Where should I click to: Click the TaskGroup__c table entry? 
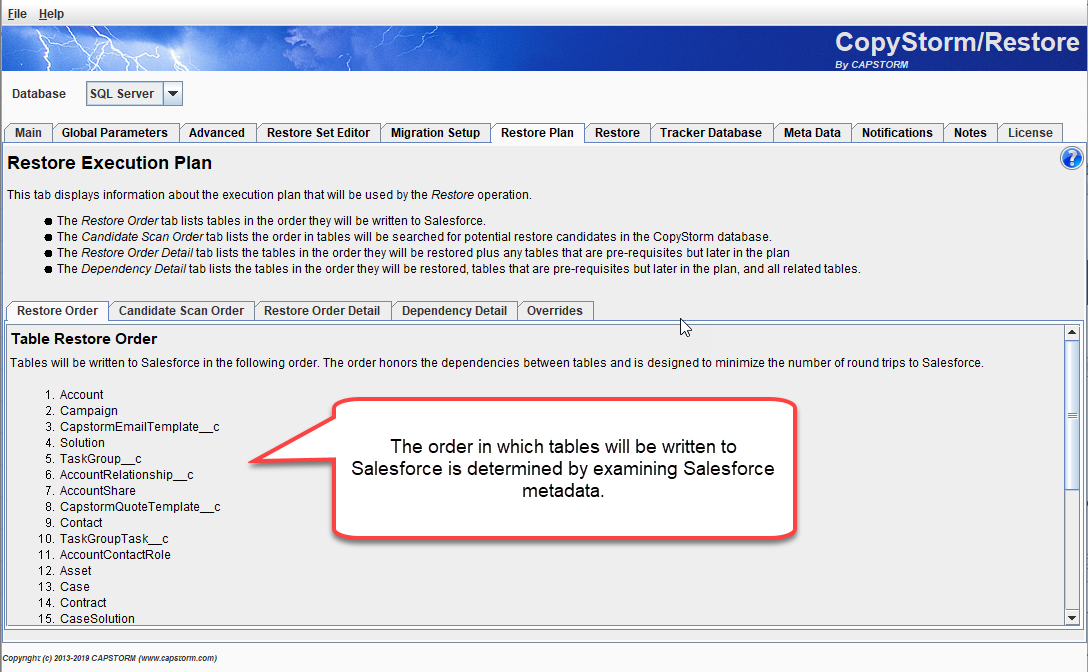click(x=101, y=459)
